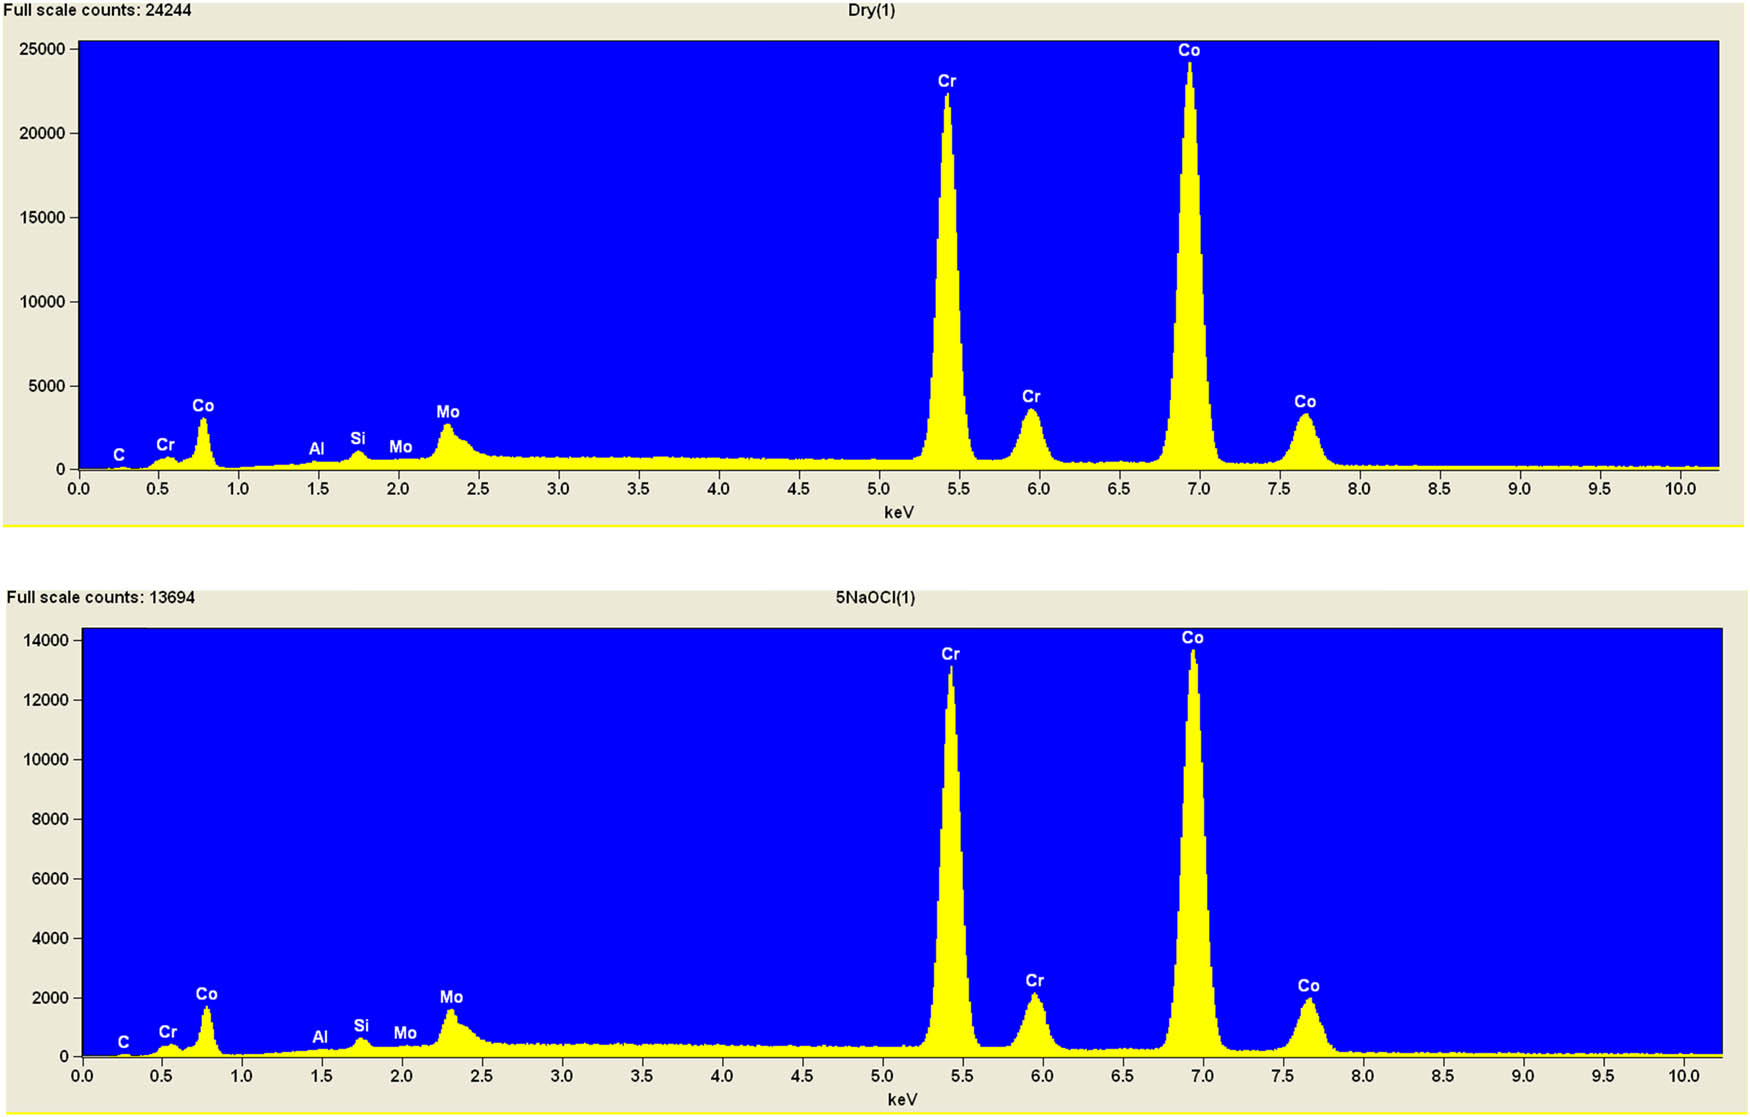Click Co label near 7.65 keV in Dry spectrum
This screenshot has height=1117, width=1750.
coord(1304,402)
